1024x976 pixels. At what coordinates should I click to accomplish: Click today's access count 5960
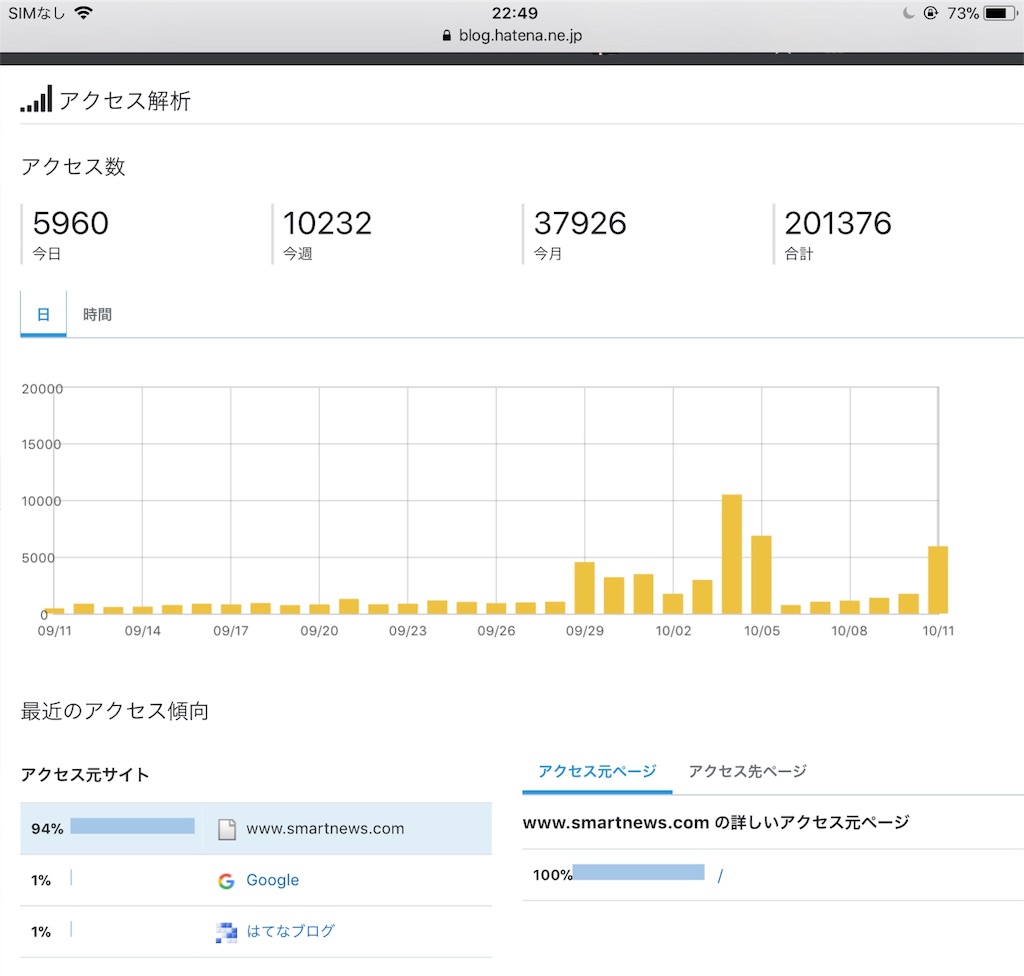pyautogui.click(x=71, y=223)
